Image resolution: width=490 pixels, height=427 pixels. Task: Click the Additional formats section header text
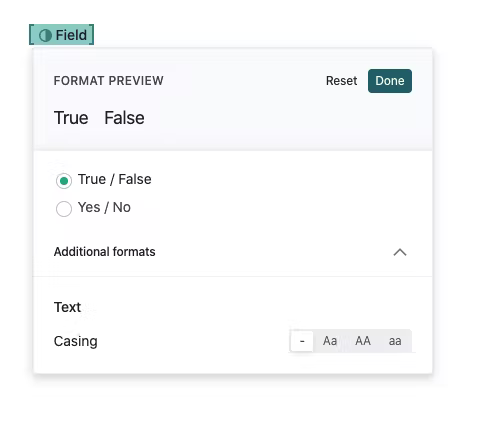[x=105, y=252]
